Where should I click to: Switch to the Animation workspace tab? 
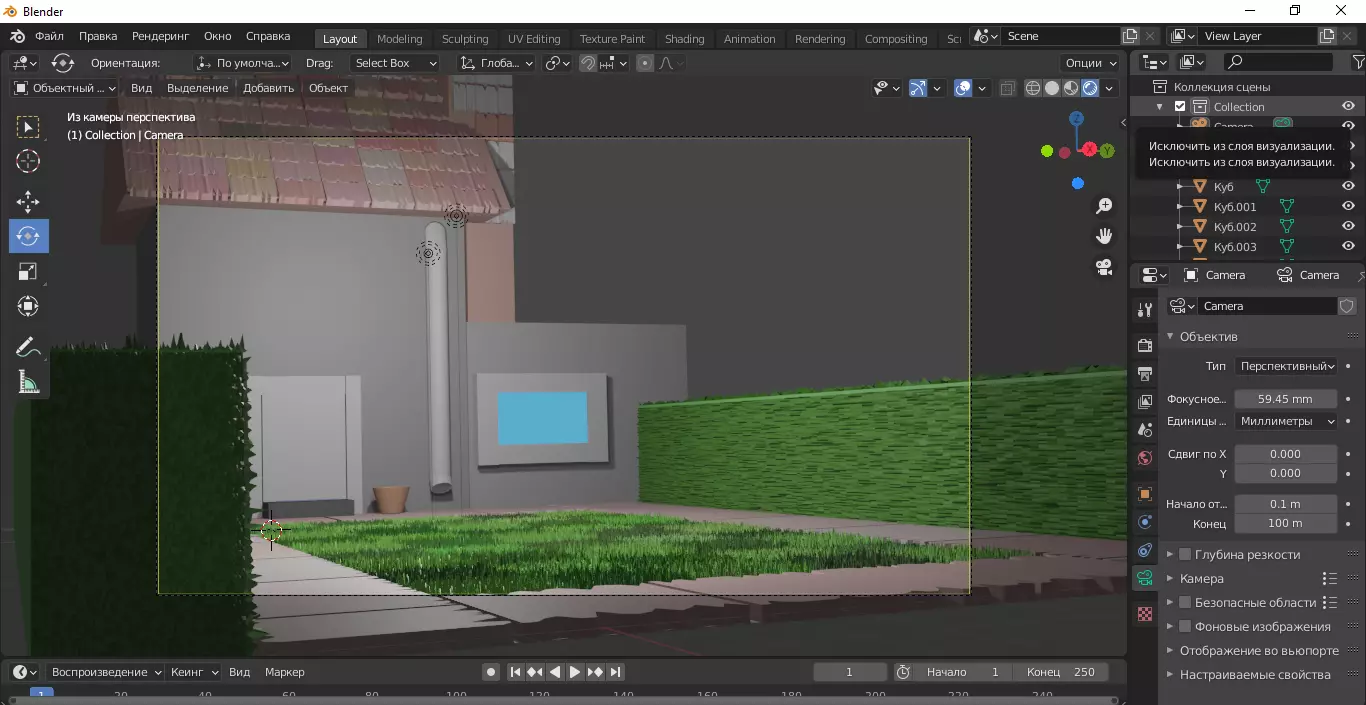749,39
